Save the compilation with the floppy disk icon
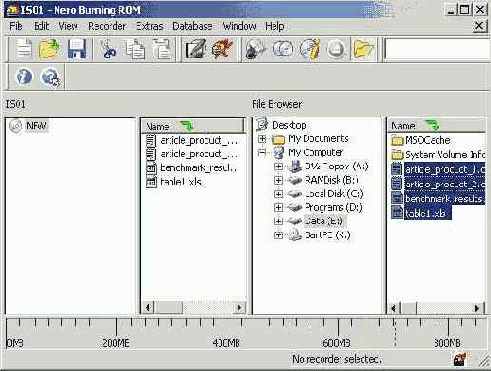The height and width of the screenshot is (371, 491). pyautogui.click(x=77, y=49)
